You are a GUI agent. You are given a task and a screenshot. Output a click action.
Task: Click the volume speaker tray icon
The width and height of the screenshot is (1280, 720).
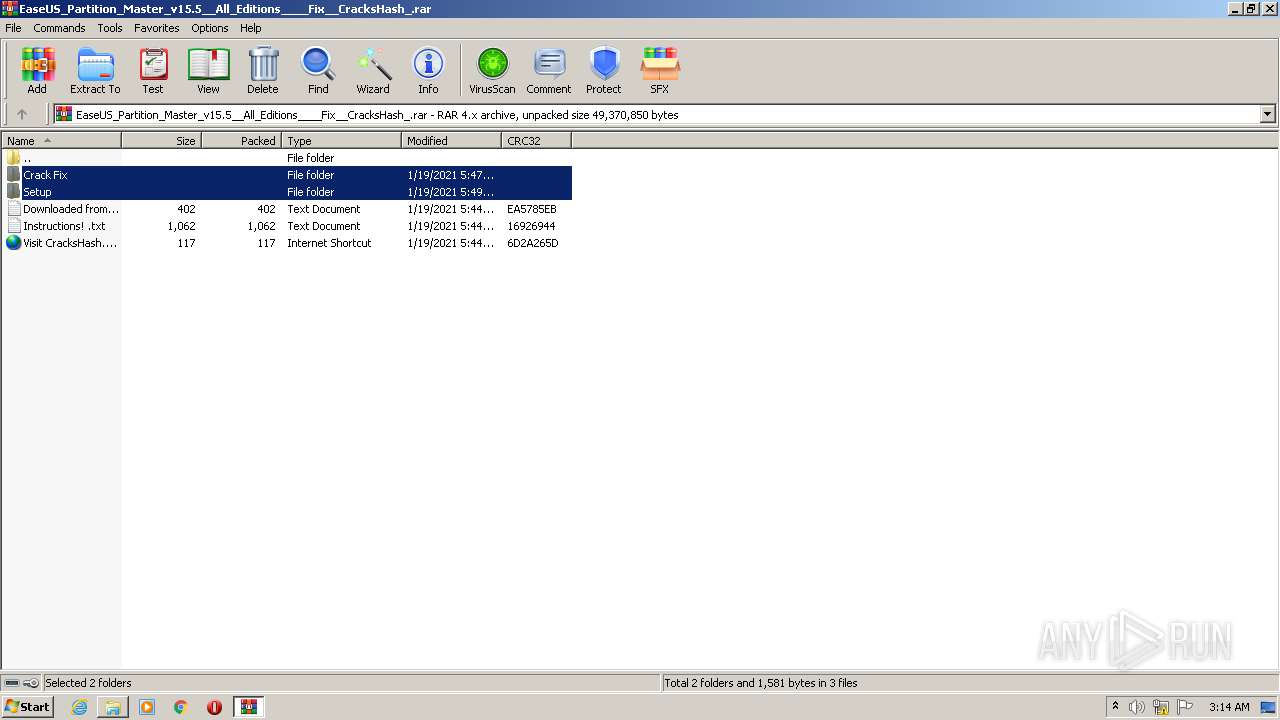[x=1137, y=707]
